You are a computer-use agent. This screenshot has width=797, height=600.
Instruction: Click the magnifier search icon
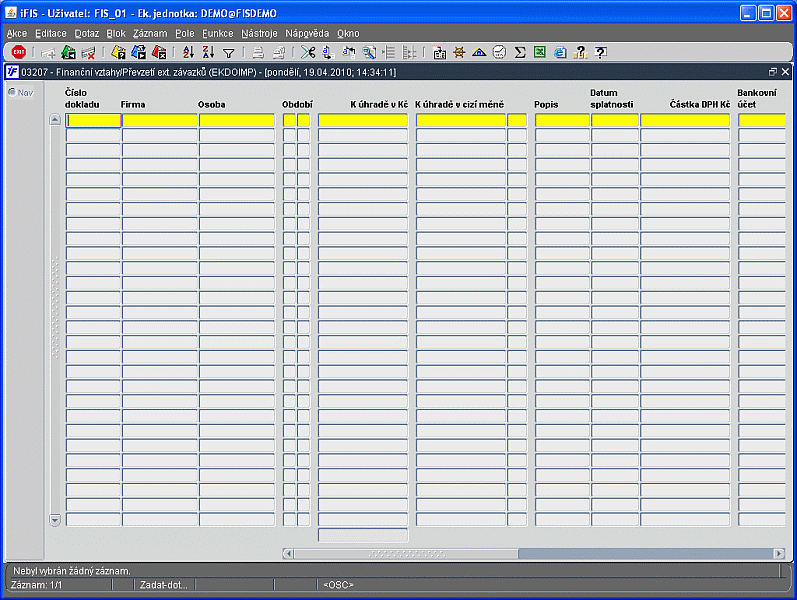click(x=369, y=52)
